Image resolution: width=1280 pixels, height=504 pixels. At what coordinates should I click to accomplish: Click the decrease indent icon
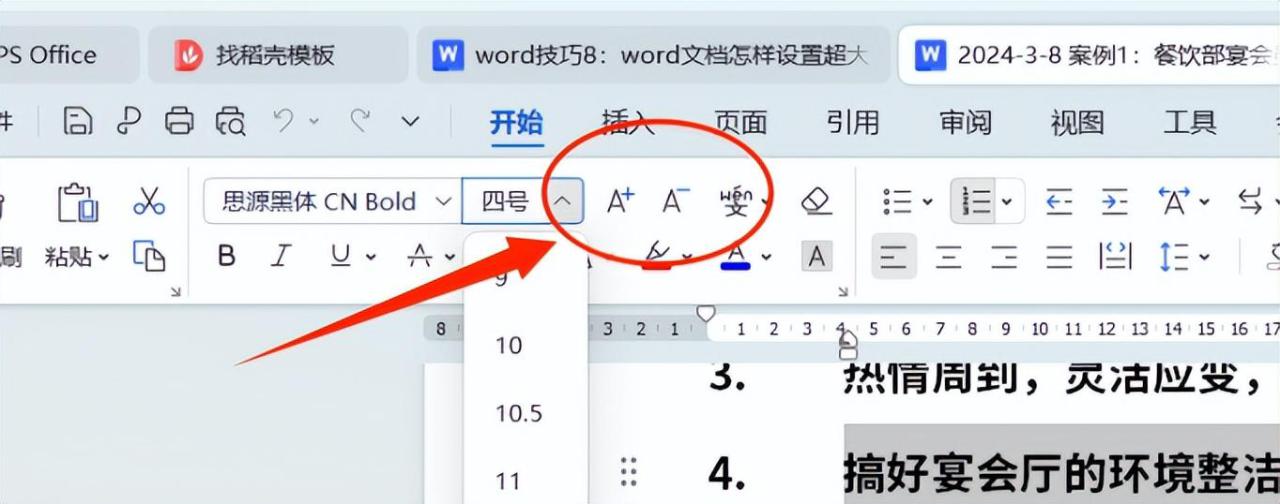(x=1059, y=202)
